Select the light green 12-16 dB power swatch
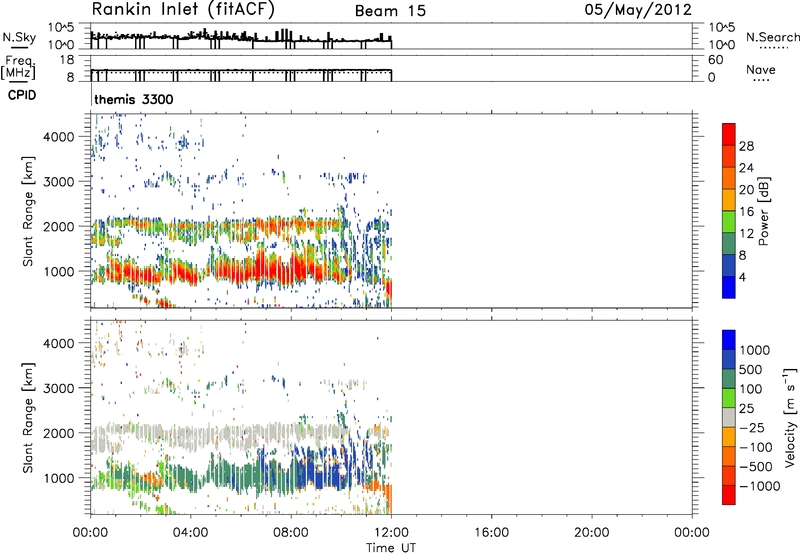The width and height of the screenshot is (800, 554). pos(729,222)
